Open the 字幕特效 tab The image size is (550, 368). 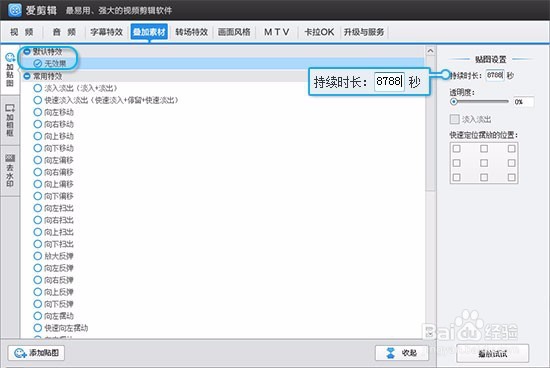[107, 32]
